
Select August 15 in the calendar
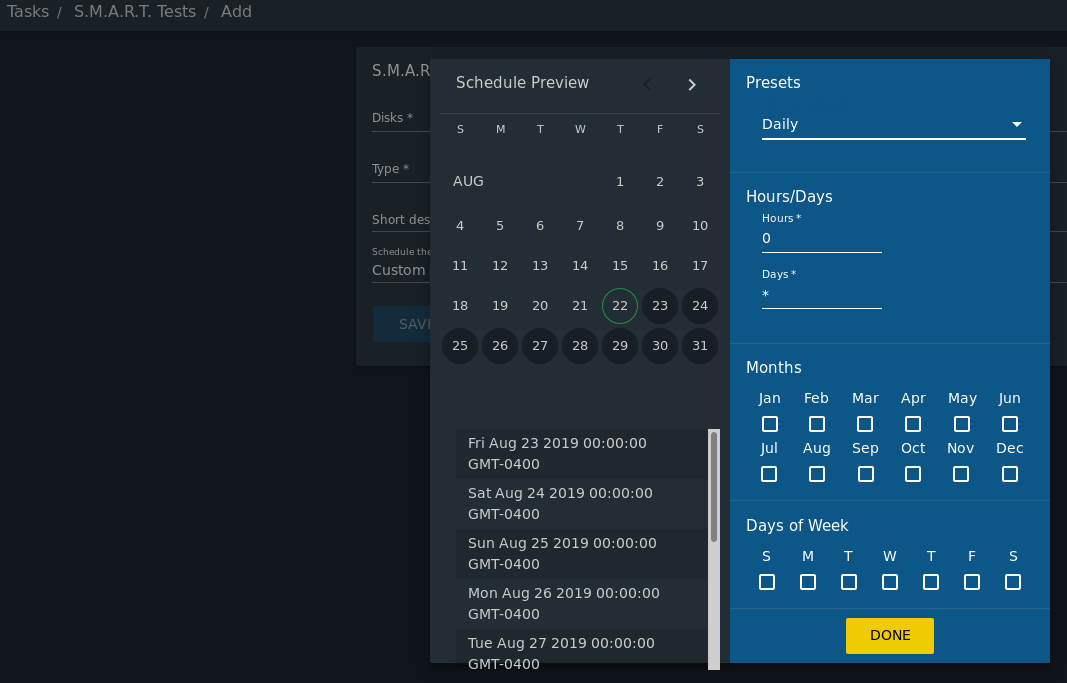[619, 266]
